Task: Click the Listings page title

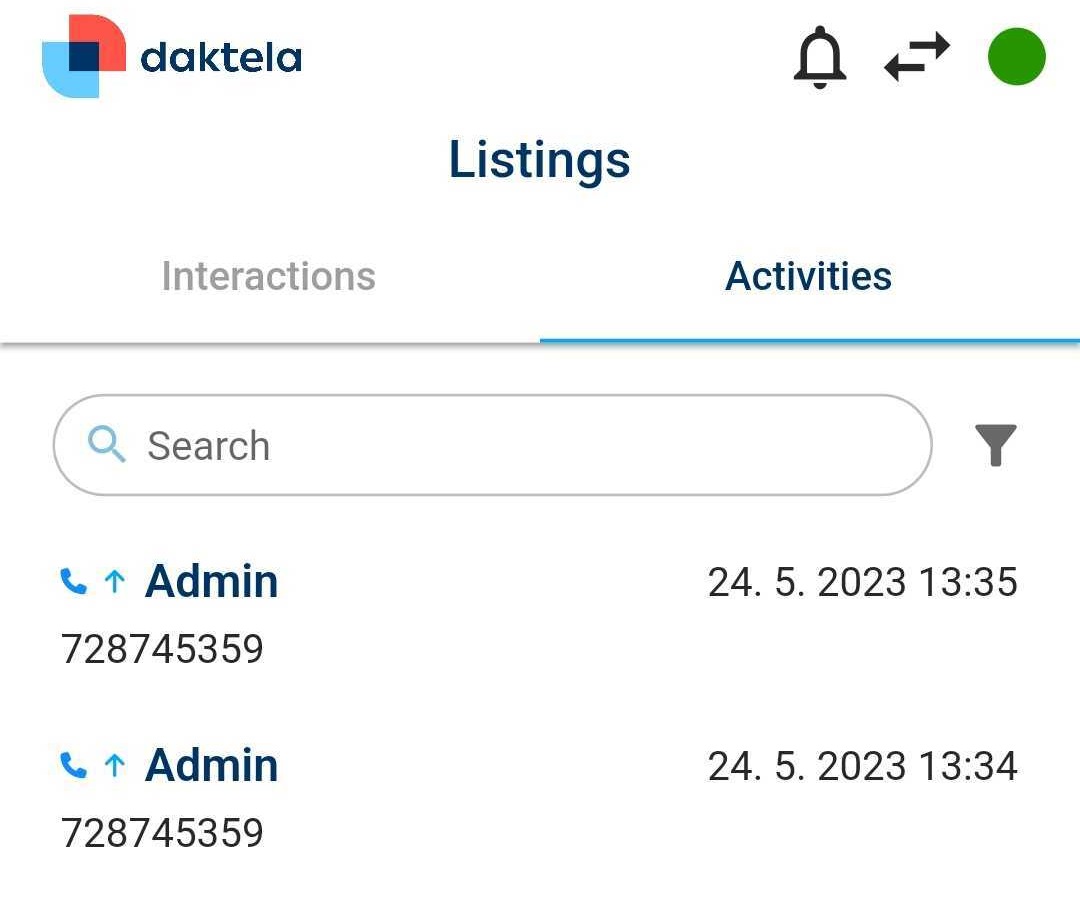Action: pos(539,160)
